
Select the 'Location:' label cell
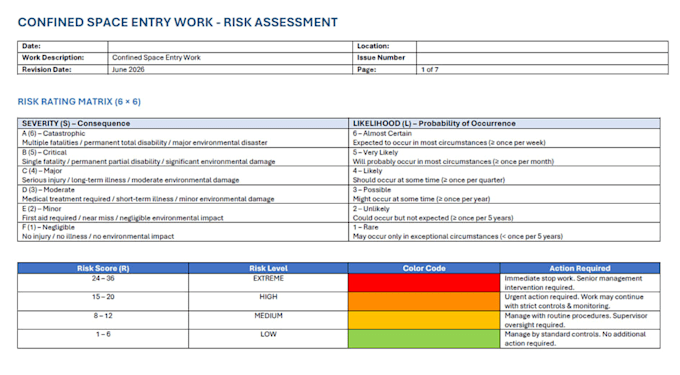coord(384,46)
